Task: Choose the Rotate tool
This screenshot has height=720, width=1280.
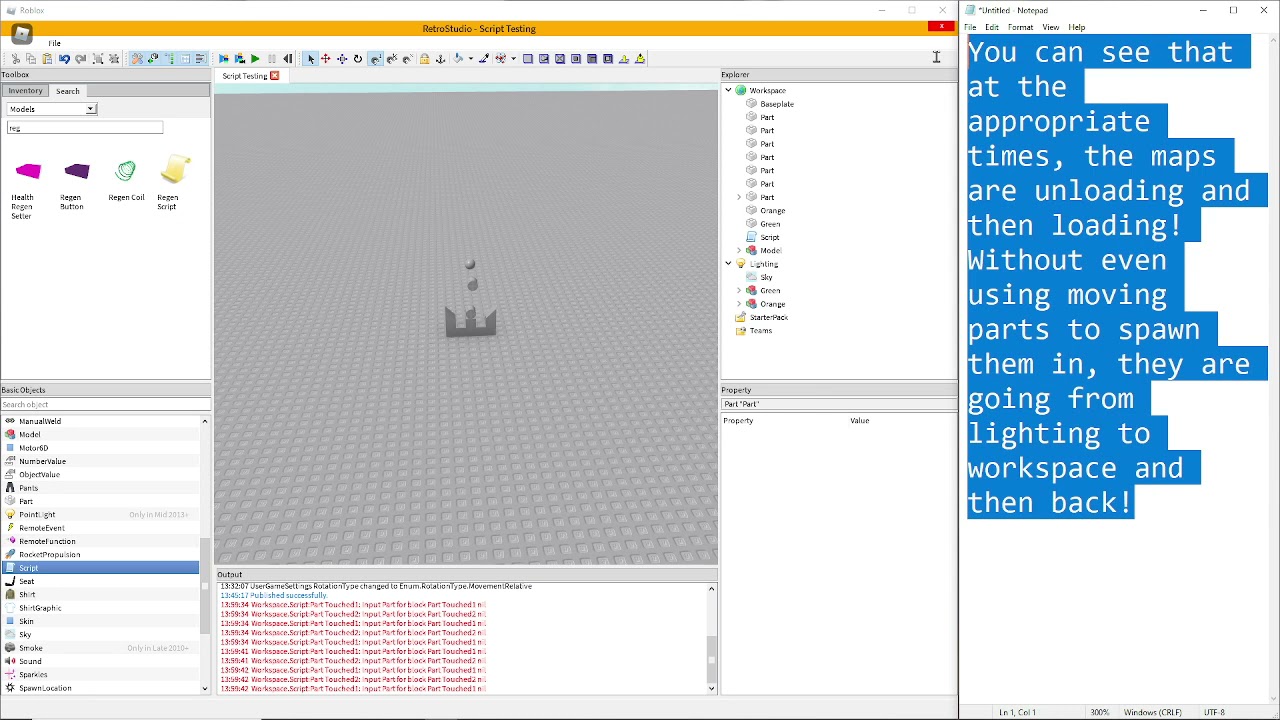Action: point(358,58)
